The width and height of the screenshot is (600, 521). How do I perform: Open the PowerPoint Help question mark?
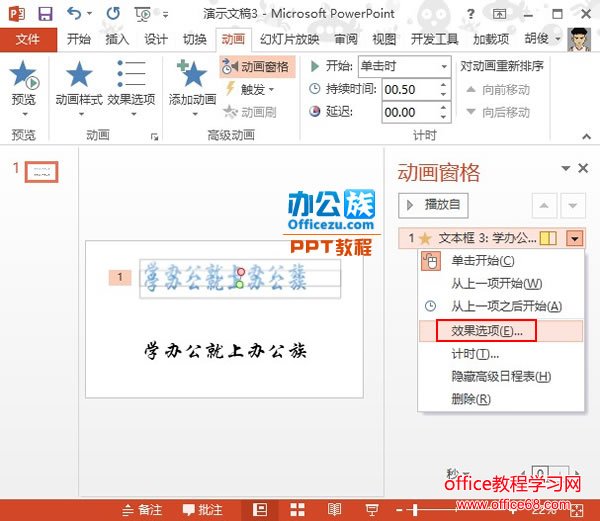click(471, 14)
